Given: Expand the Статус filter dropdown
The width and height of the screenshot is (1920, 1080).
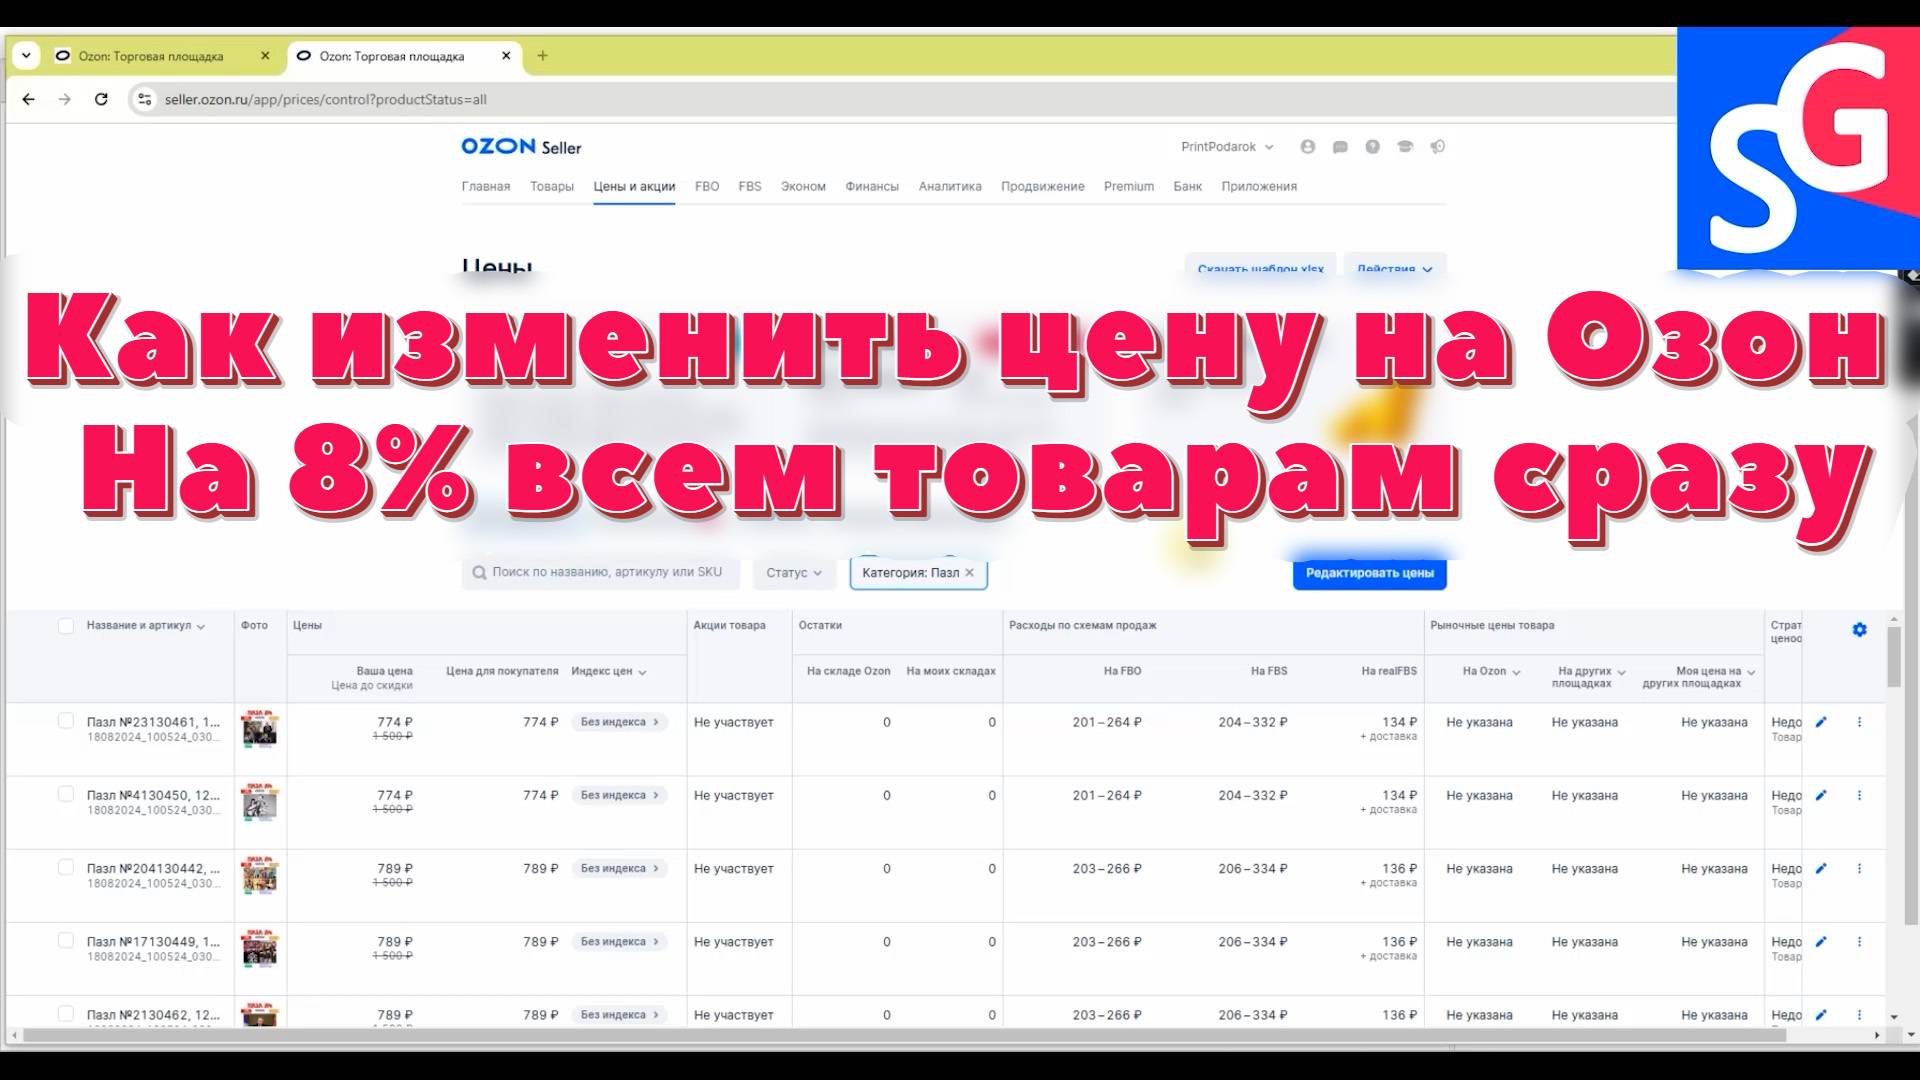Looking at the screenshot, I should pos(794,573).
